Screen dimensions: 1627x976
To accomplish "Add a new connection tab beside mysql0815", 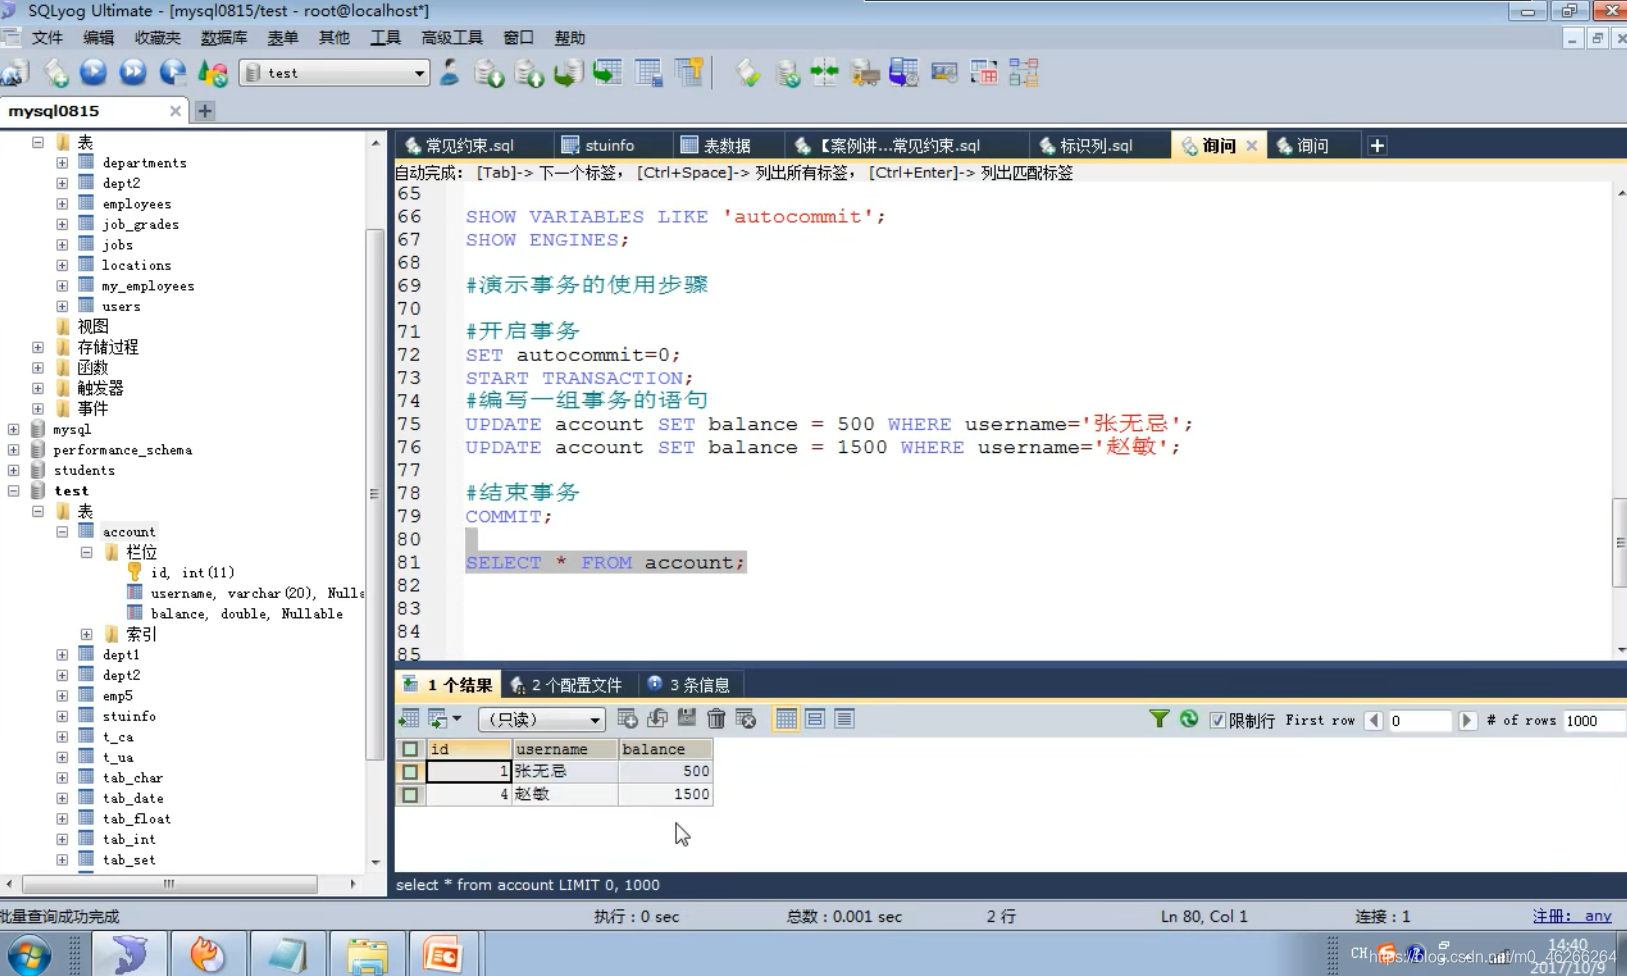I will (205, 111).
